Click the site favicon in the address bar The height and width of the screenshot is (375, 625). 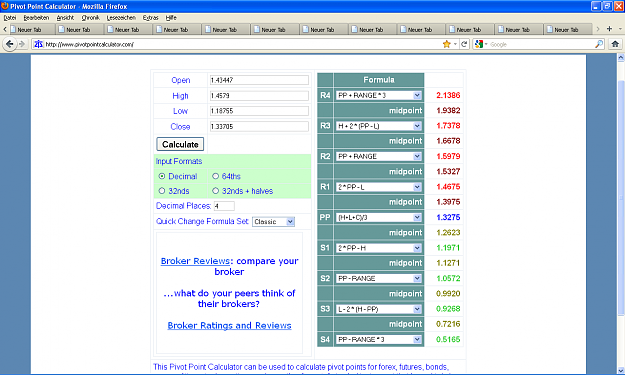(38, 44)
